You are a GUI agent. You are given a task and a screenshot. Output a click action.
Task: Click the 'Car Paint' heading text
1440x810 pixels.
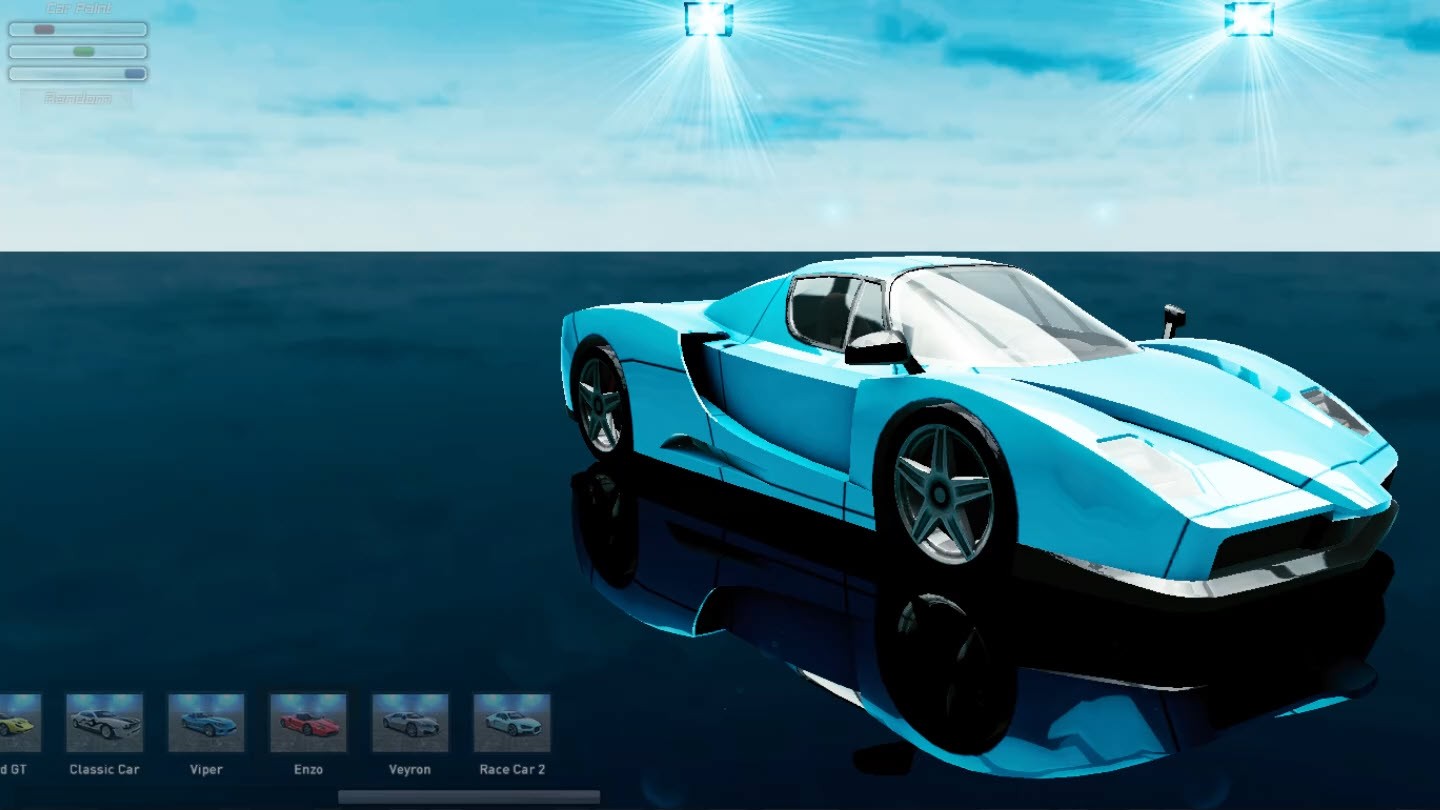pyautogui.click(x=78, y=9)
